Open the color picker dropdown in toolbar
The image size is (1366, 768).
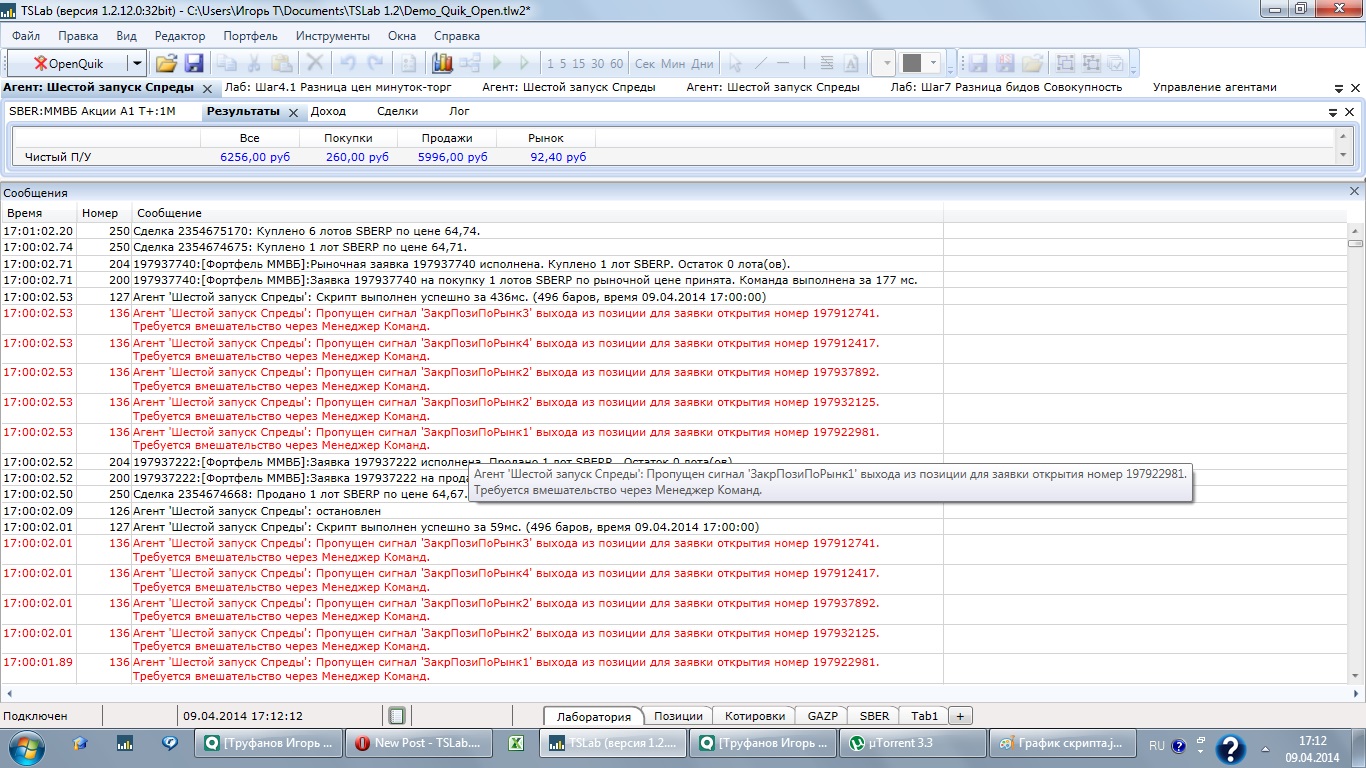click(933, 63)
